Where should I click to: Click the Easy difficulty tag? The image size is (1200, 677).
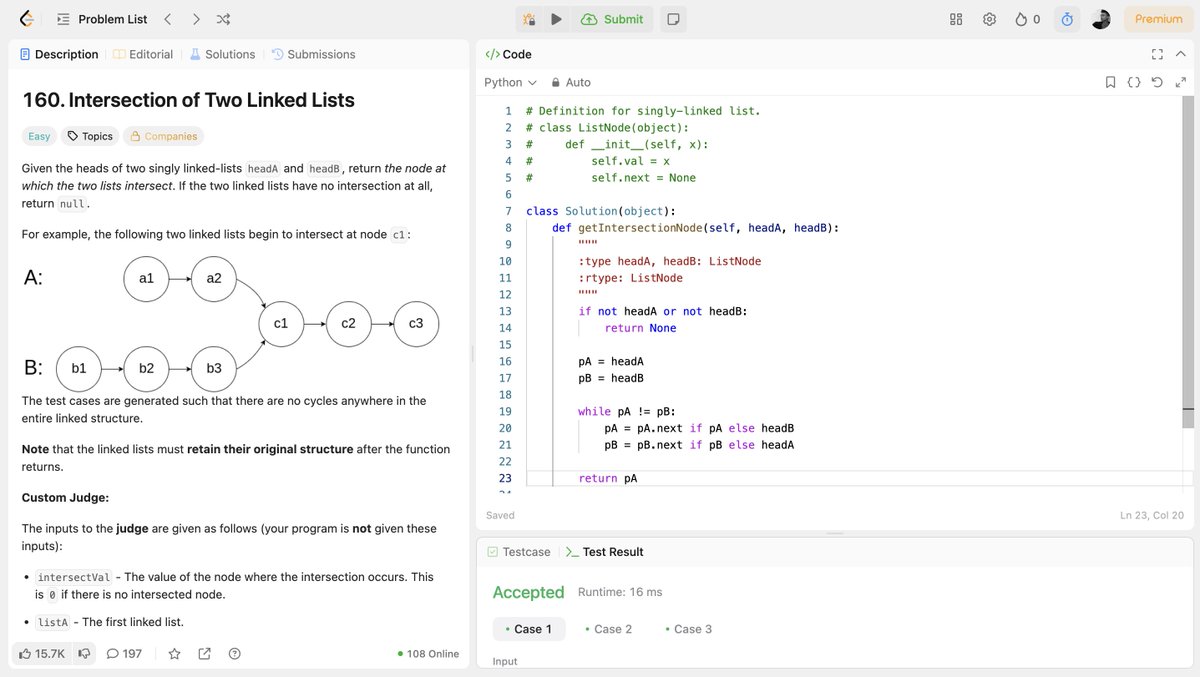(39, 136)
